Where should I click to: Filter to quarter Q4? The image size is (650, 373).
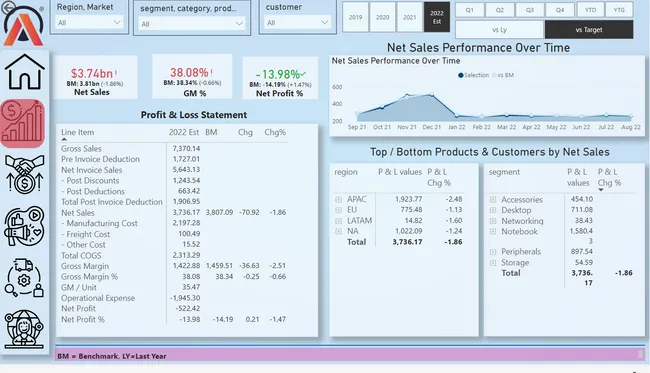(560, 10)
